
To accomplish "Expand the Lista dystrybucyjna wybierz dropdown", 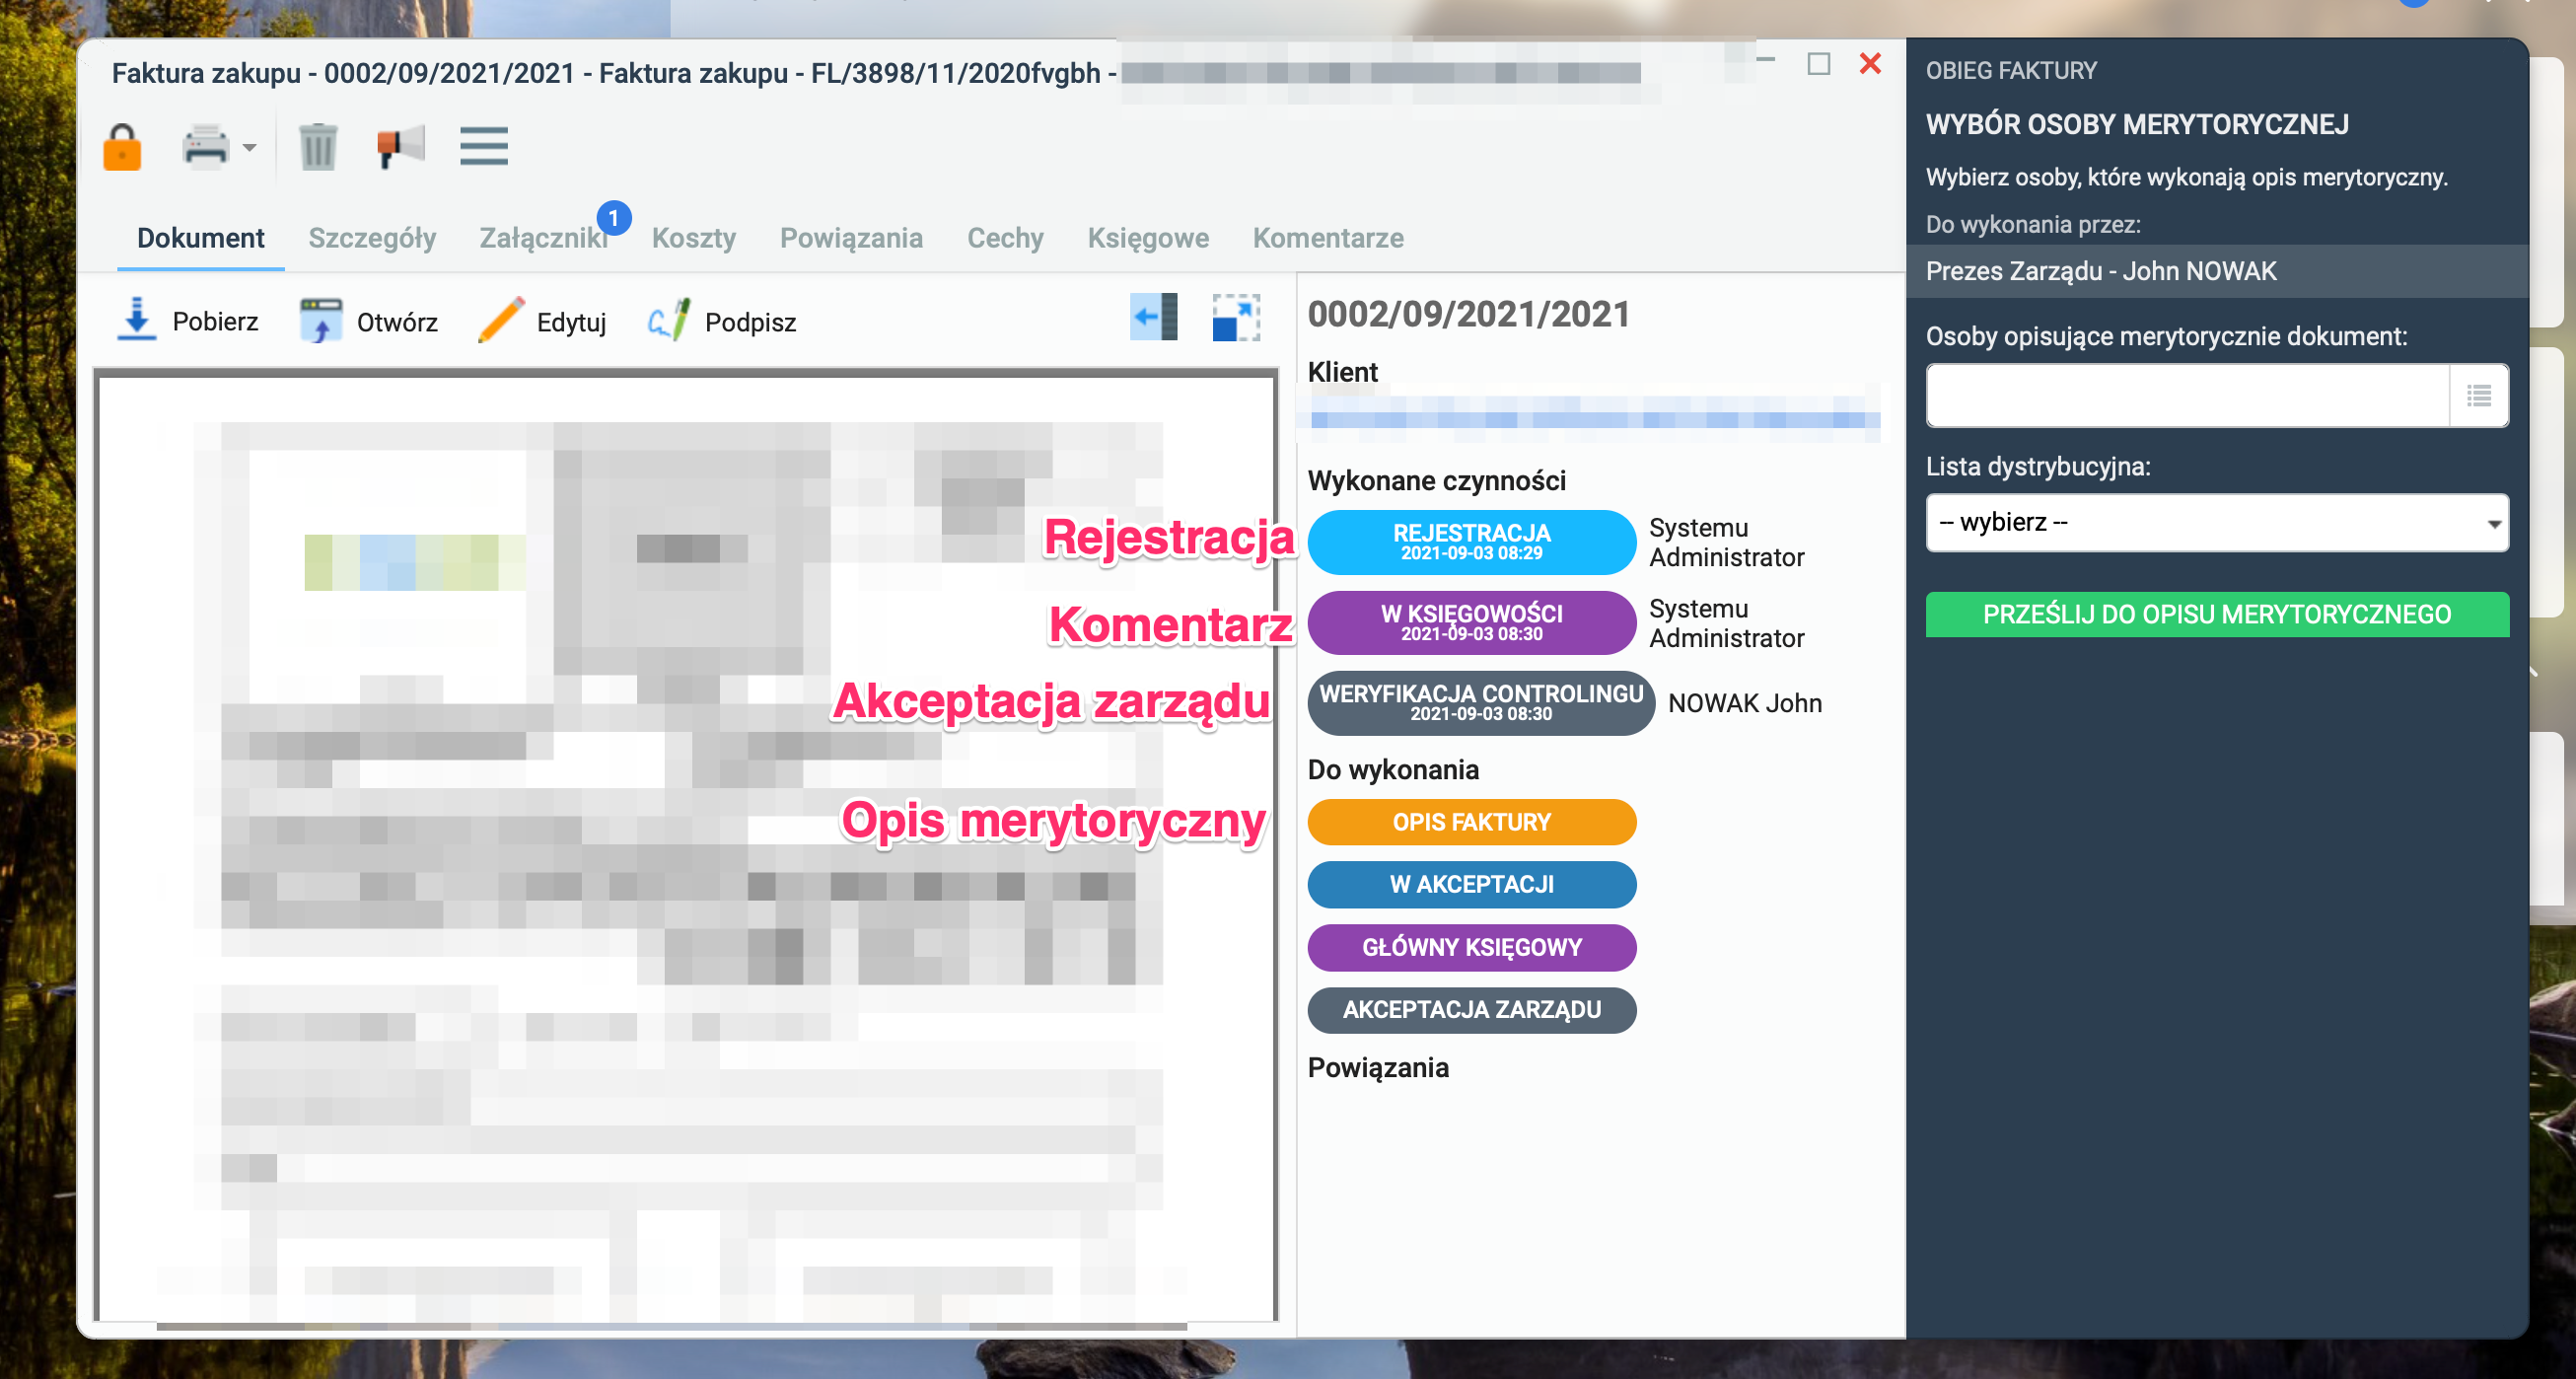I will pos(2217,523).
